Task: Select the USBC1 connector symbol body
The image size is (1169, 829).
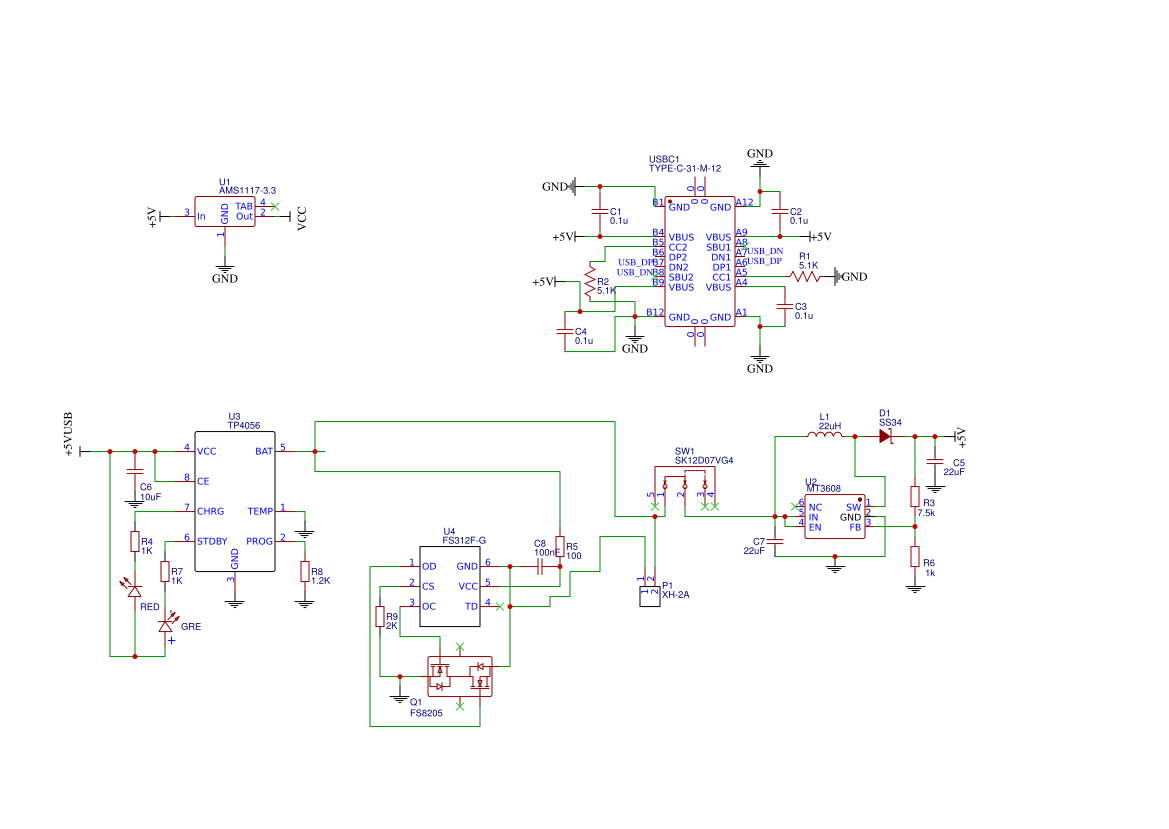Action: coord(699,262)
